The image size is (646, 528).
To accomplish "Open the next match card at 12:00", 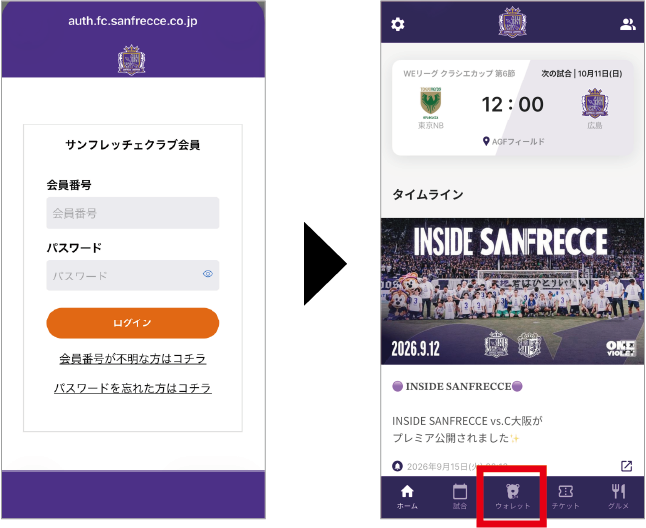I will click(513, 108).
